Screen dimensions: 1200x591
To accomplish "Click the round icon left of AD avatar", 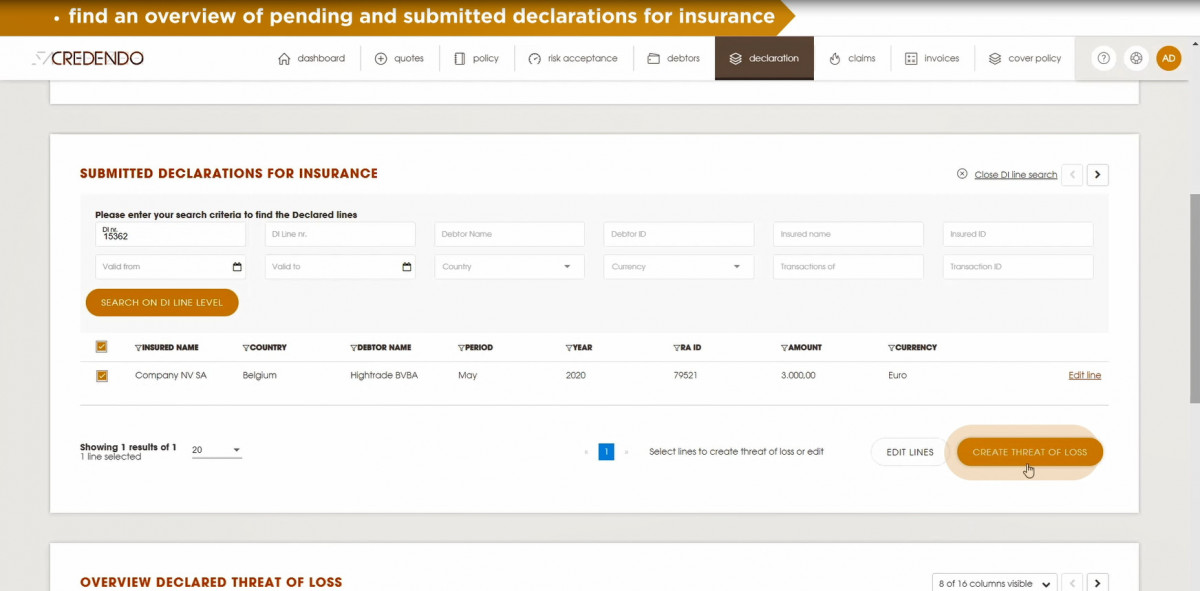I will (1136, 58).
